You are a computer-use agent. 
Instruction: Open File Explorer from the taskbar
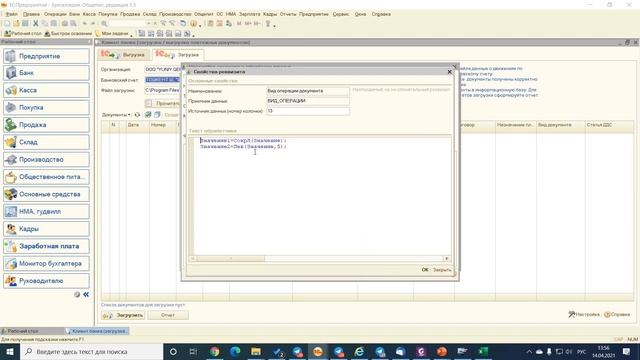pos(256,351)
